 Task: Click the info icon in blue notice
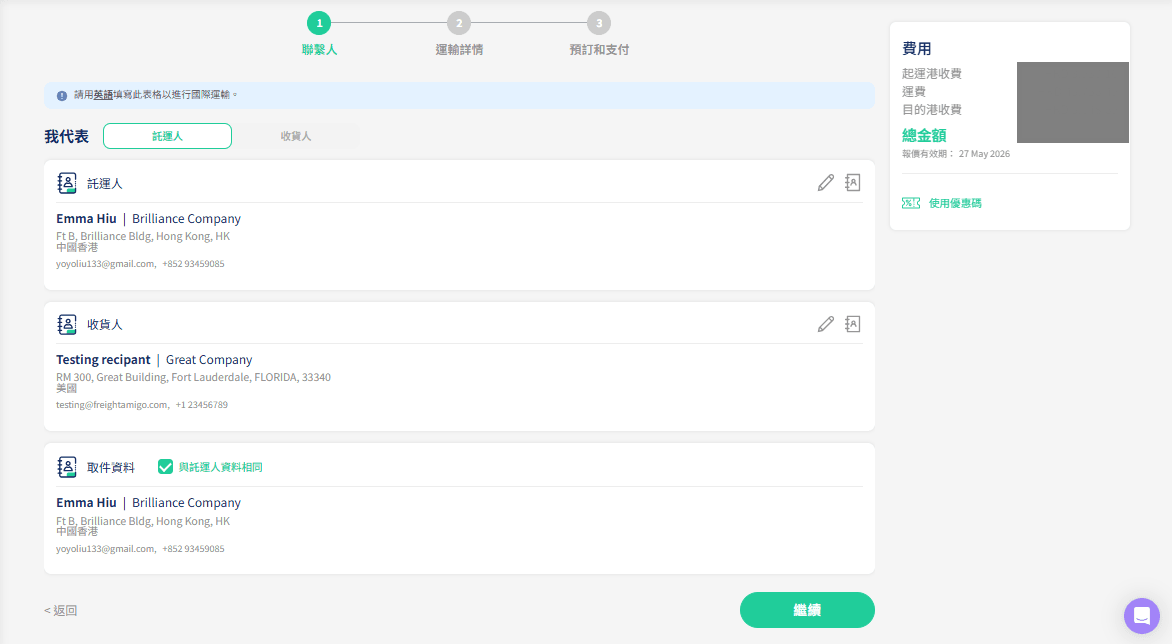[62, 96]
